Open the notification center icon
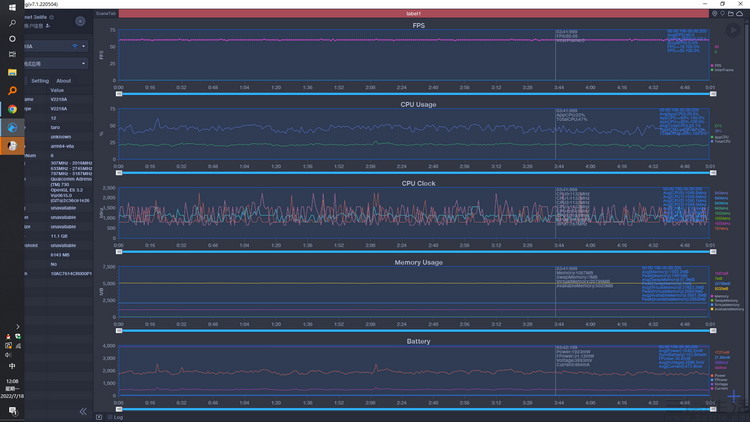 [12, 411]
